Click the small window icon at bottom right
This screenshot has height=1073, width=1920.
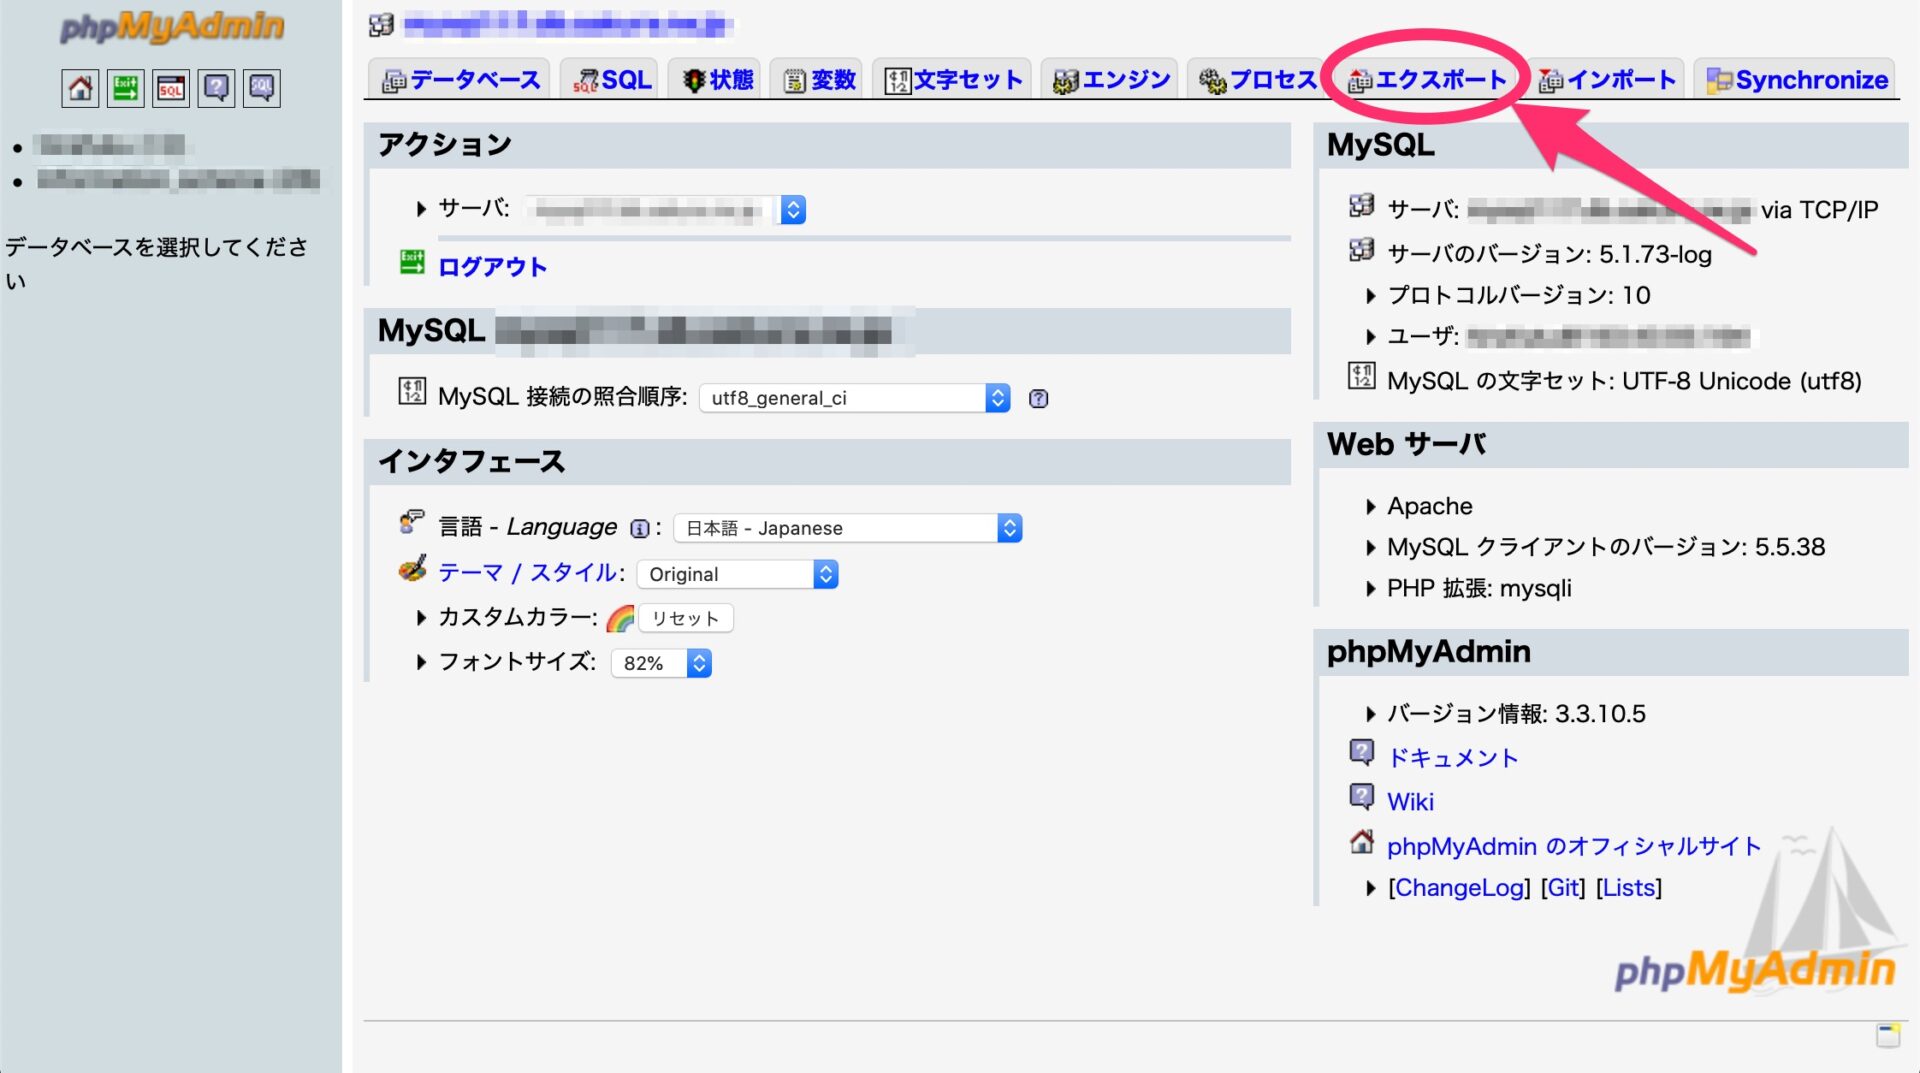pyautogui.click(x=1888, y=1035)
